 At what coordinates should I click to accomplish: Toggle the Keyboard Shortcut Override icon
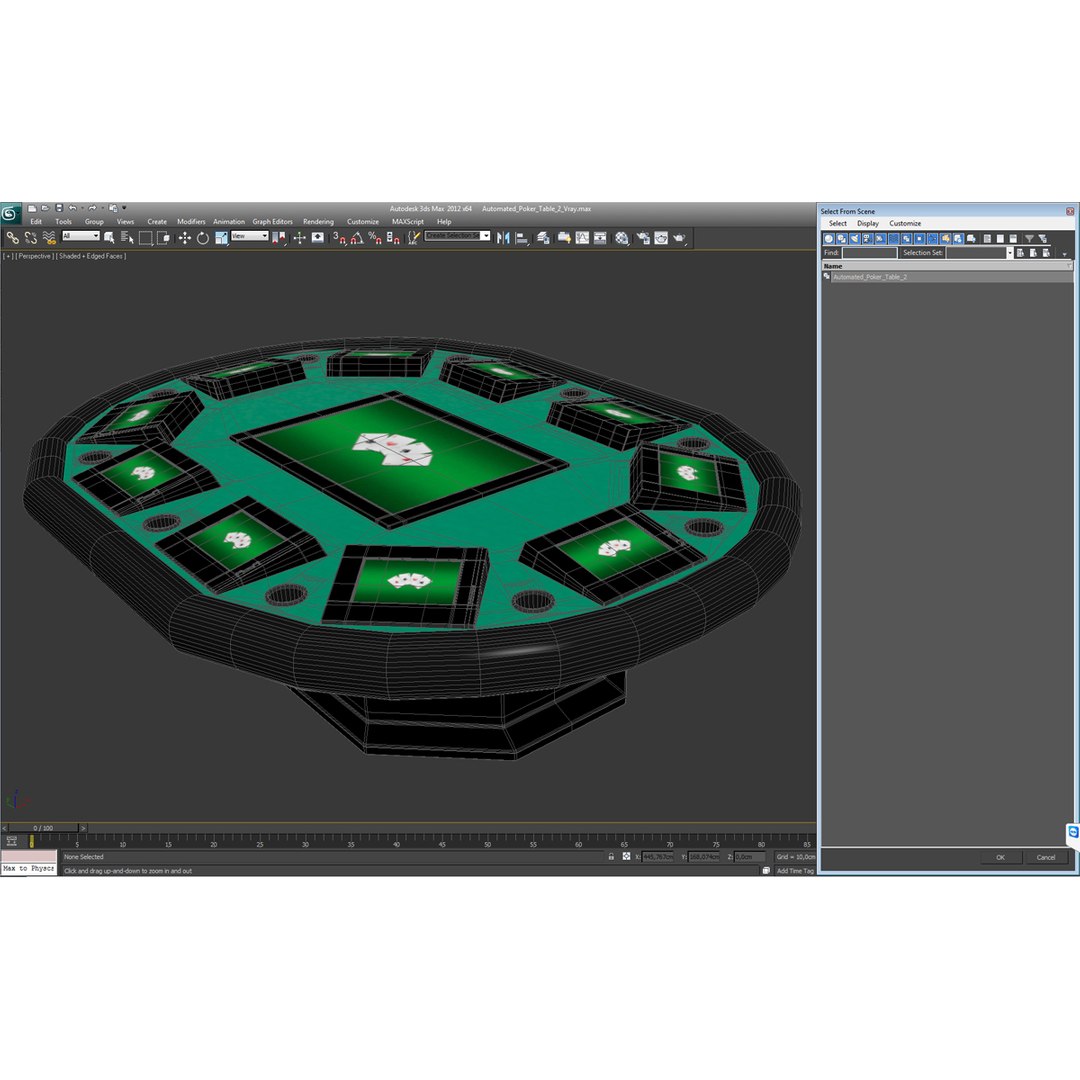point(318,238)
